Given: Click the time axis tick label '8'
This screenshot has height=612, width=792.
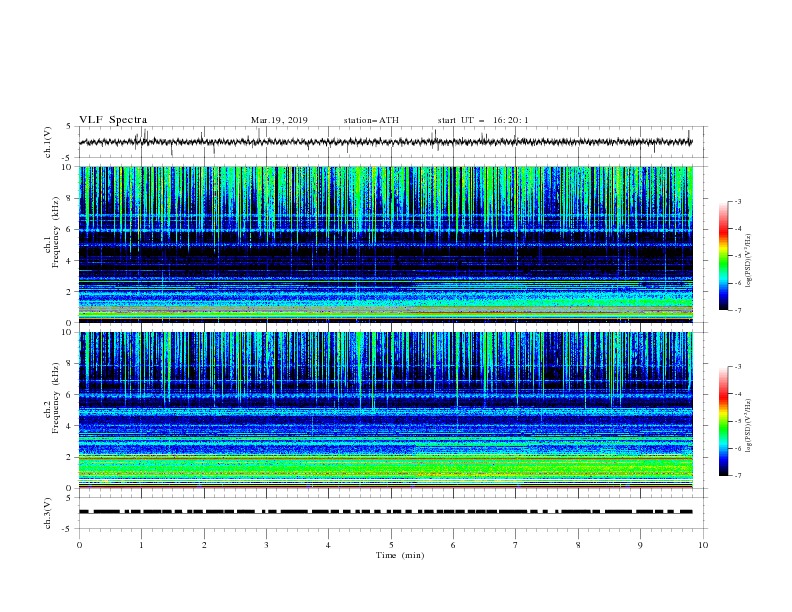Looking at the screenshot, I should click(x=578, y=545).
